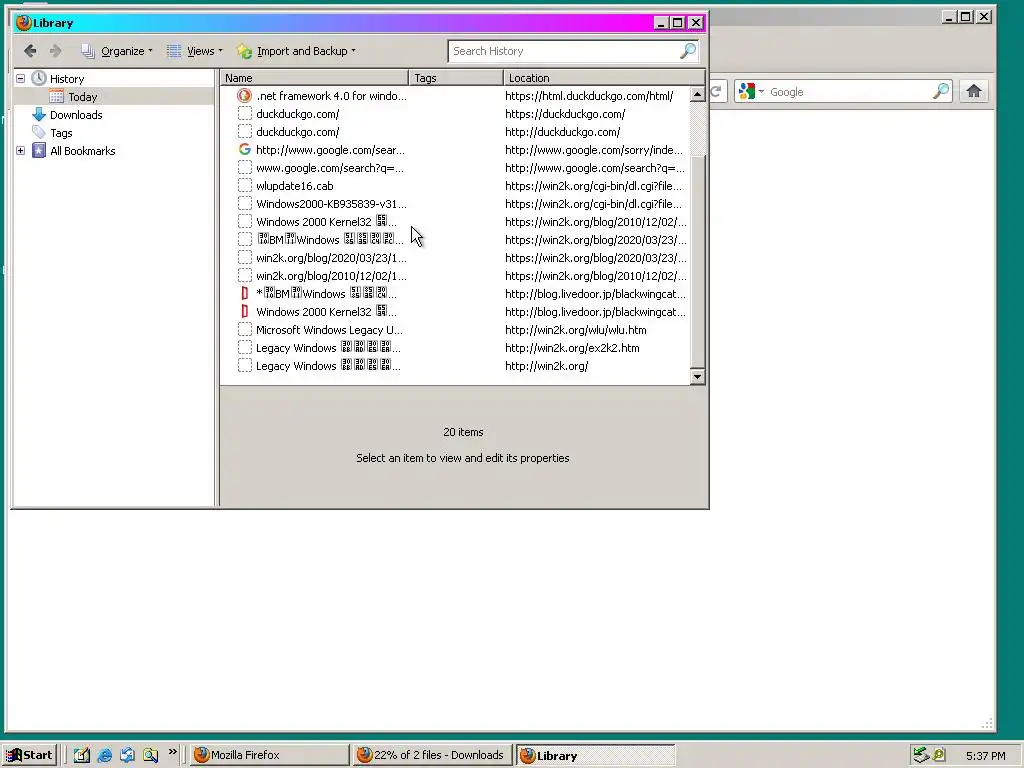Click DuckDuckGo favicon of .net framework entry

pos(244,96)
